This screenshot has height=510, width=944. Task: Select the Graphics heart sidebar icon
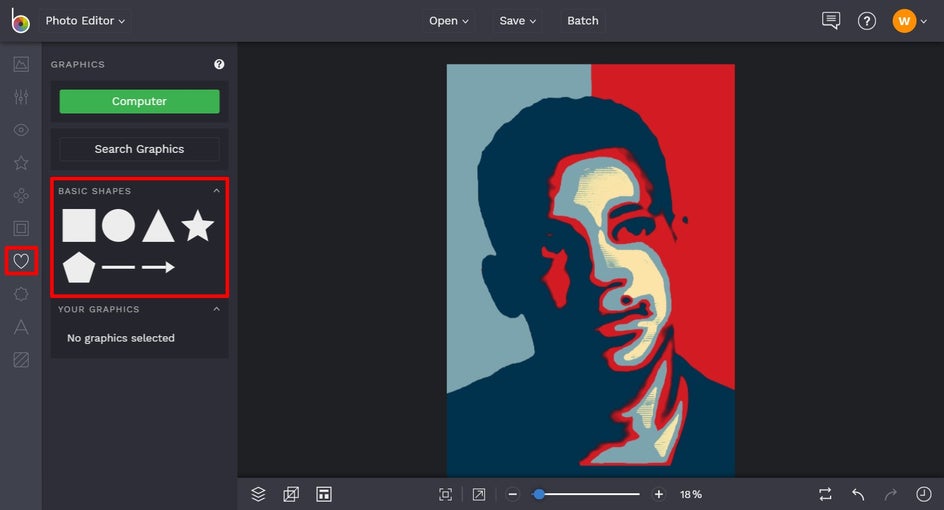[21, 261]
